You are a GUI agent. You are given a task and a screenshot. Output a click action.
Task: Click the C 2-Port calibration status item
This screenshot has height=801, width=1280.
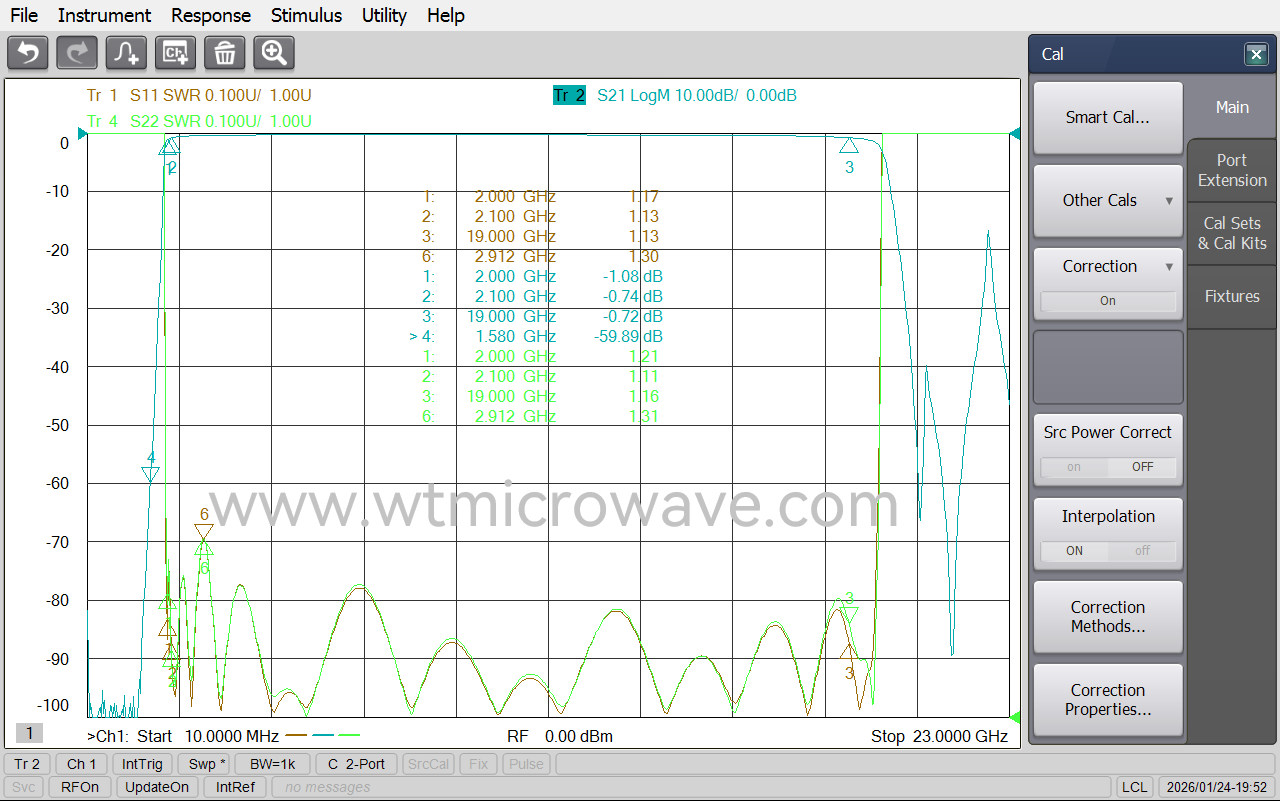point(356,763)
